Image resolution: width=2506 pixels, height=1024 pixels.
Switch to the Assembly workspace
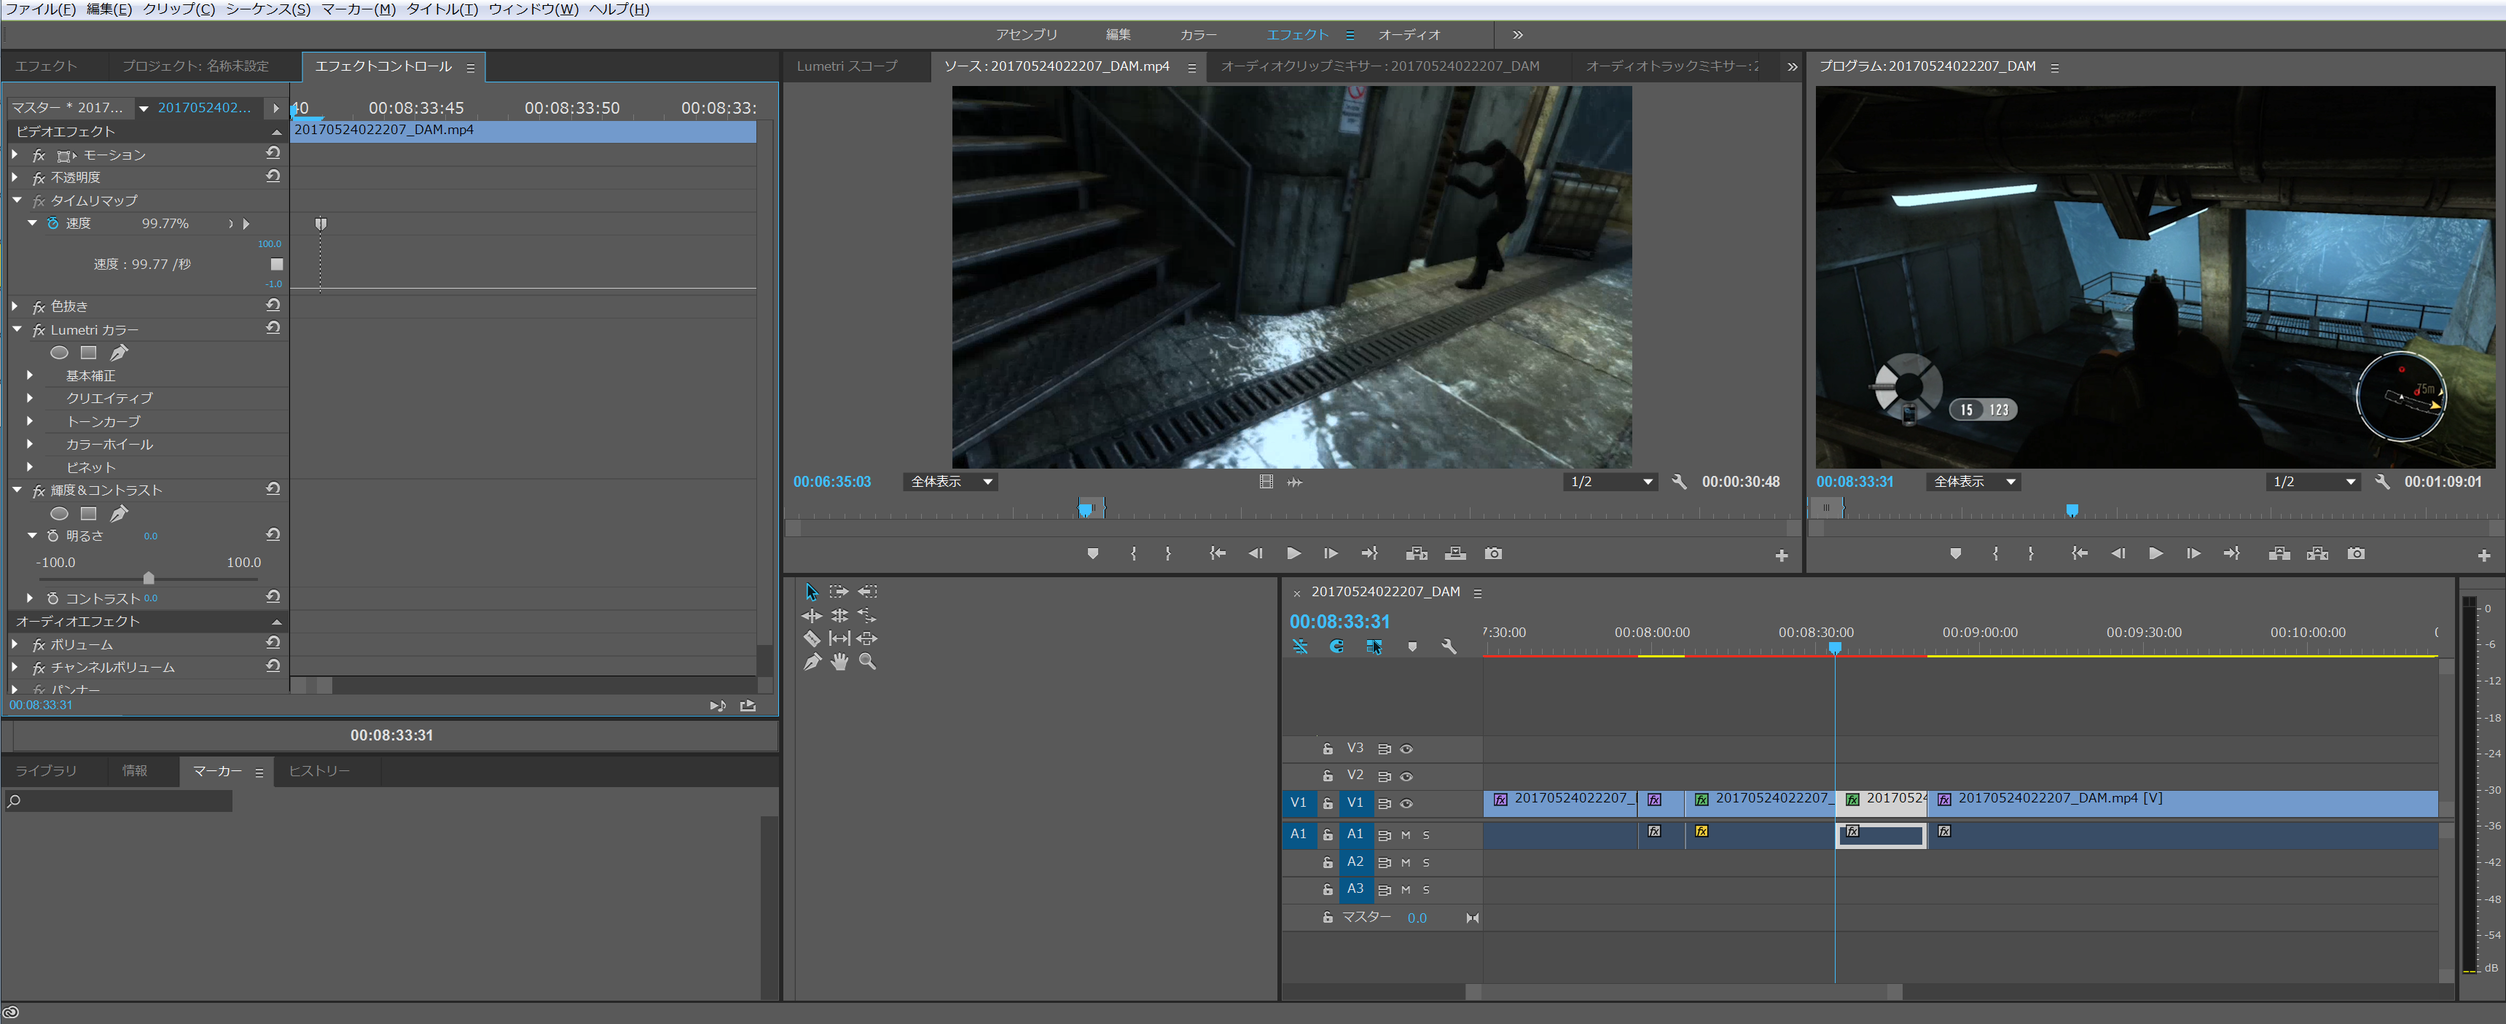[1026, 35]
